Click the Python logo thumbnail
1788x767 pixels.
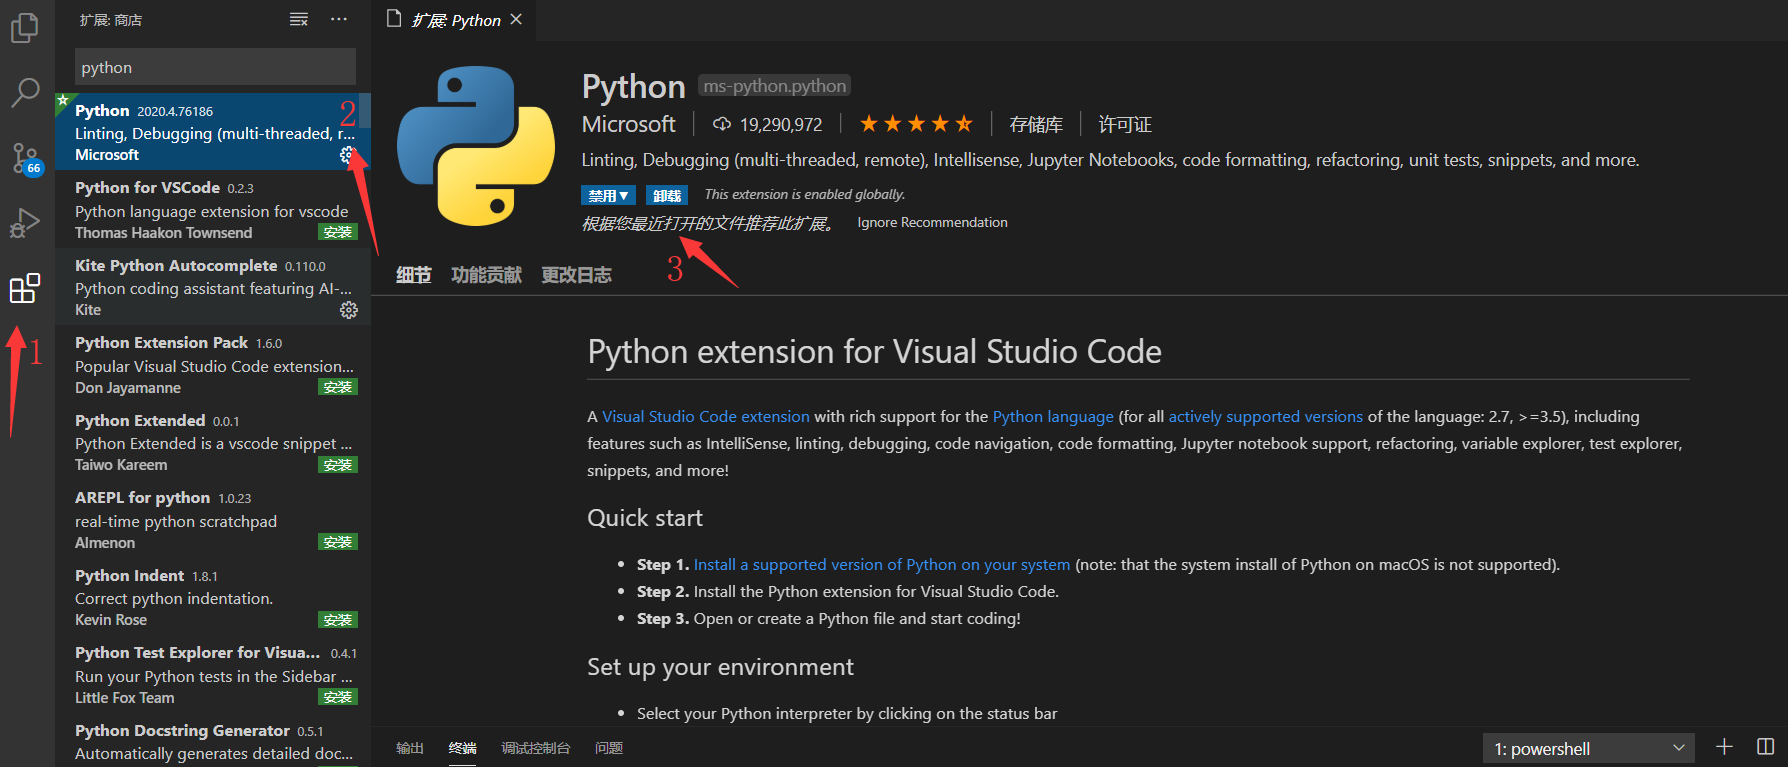(x=476, y=146)
